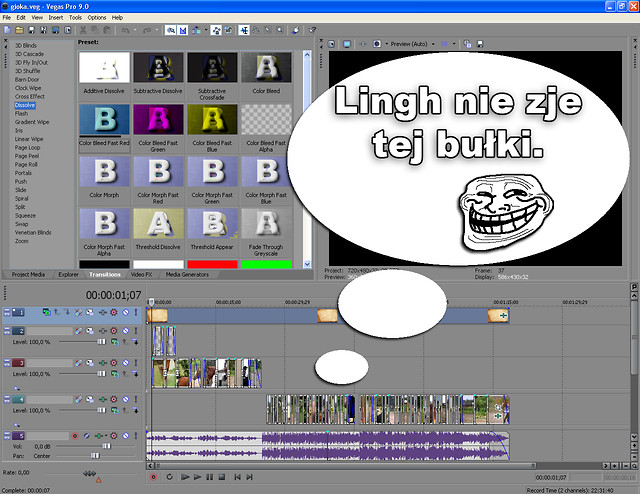Solo video track 1
Screen dimensions: 640x494
pos(136,312)
